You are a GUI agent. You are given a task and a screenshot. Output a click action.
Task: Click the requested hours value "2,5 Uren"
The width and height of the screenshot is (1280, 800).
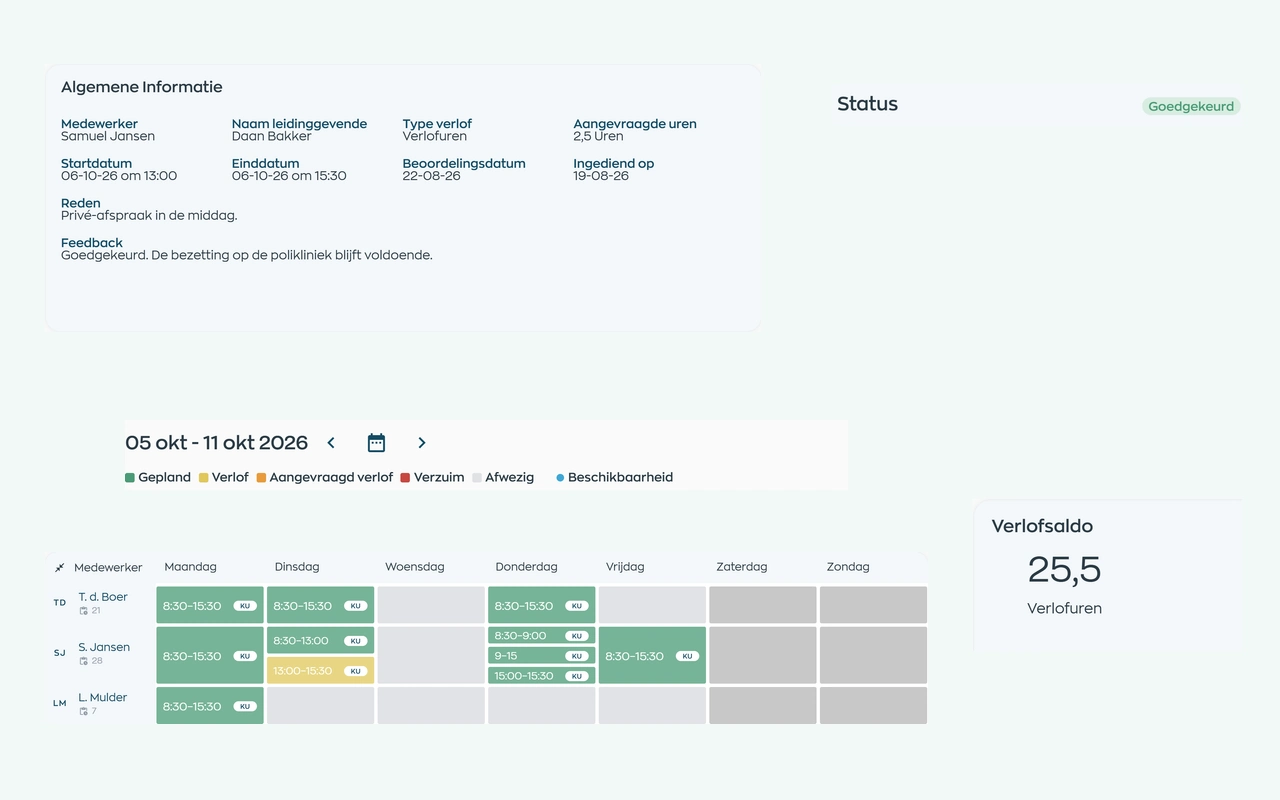point(598,136)
